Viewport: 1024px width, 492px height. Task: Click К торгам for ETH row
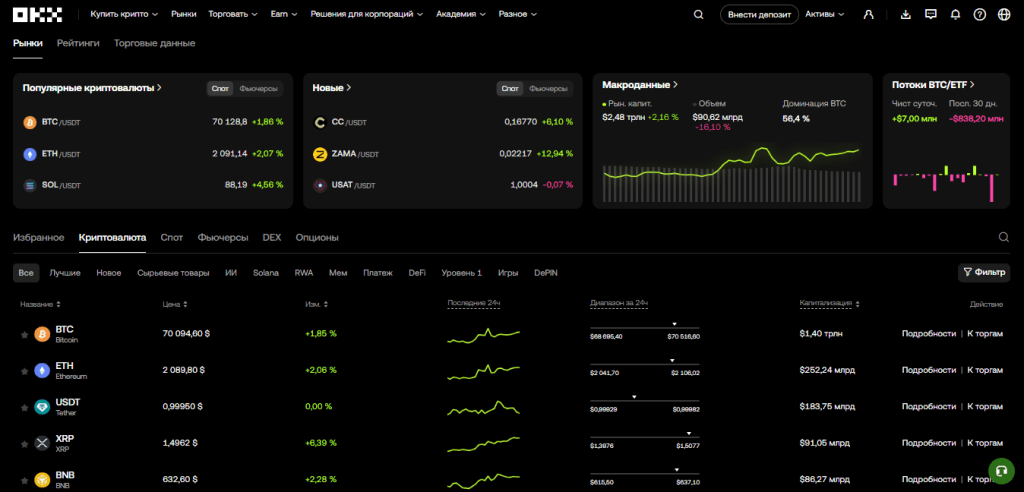click(985, 370)
